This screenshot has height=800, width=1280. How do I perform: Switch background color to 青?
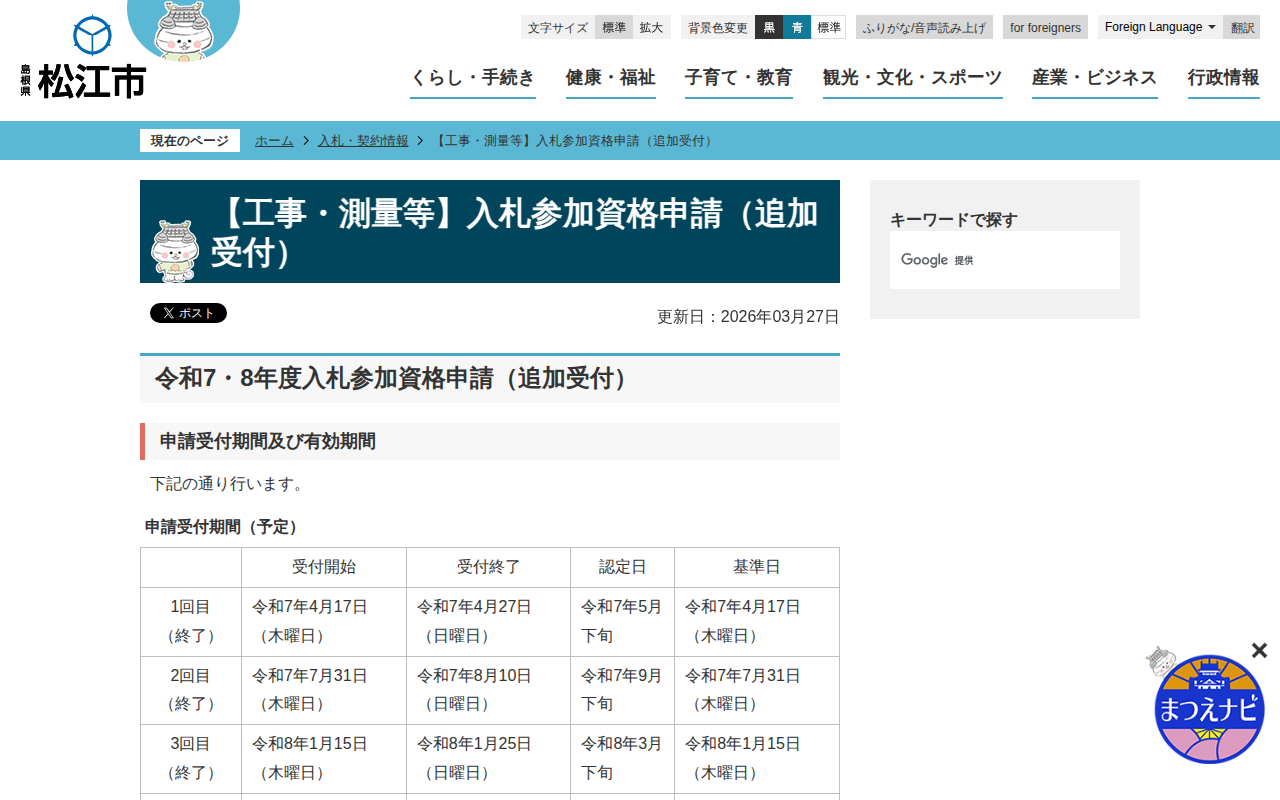point(797,27)
